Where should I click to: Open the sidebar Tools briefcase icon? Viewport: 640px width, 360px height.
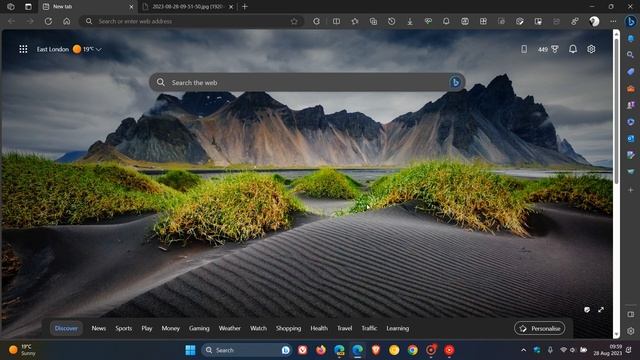631,89
